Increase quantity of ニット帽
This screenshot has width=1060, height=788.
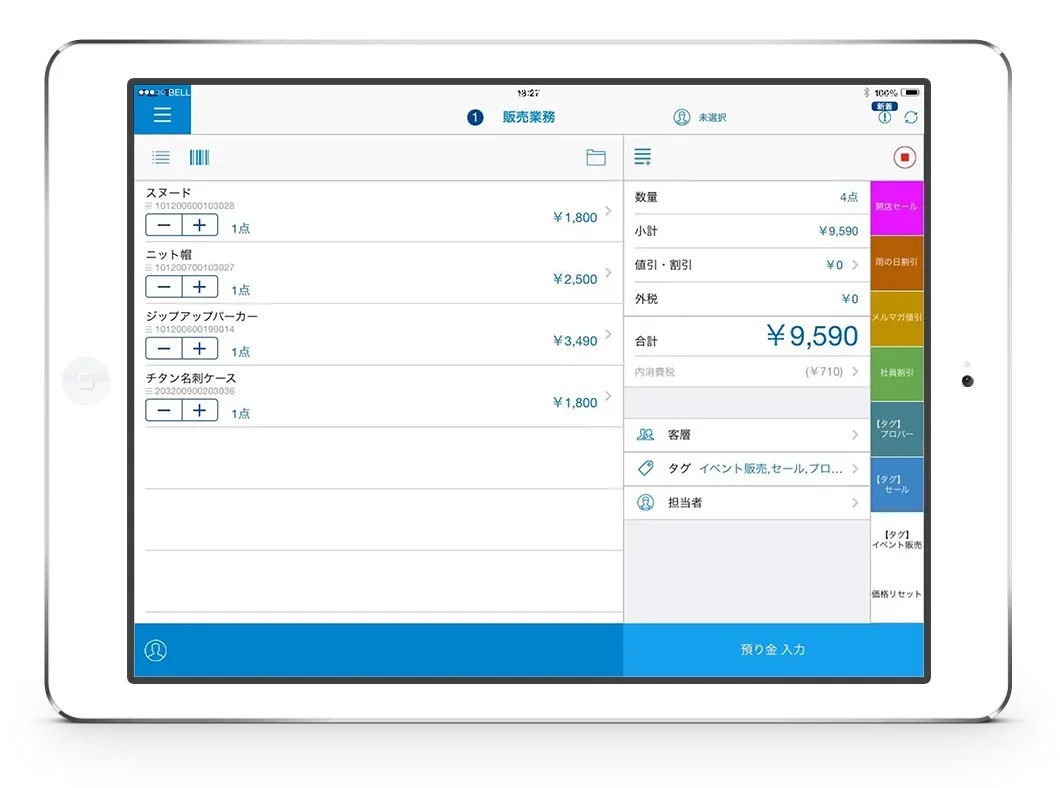[199, 287]
